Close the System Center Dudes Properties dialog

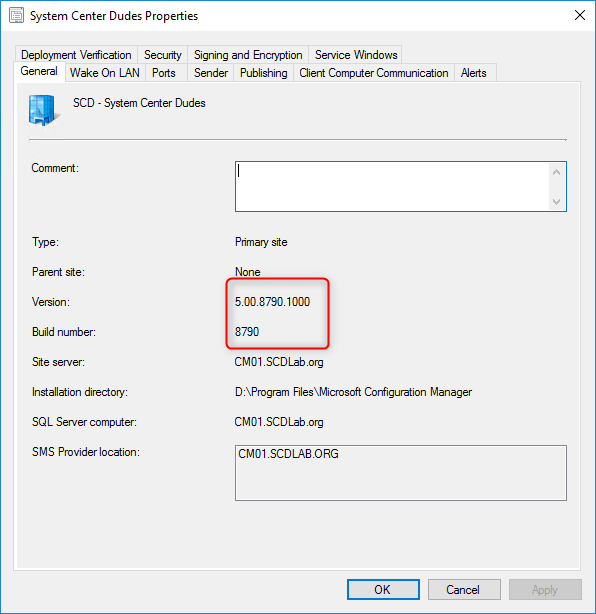pyautogui.click(x=580, y=15)
